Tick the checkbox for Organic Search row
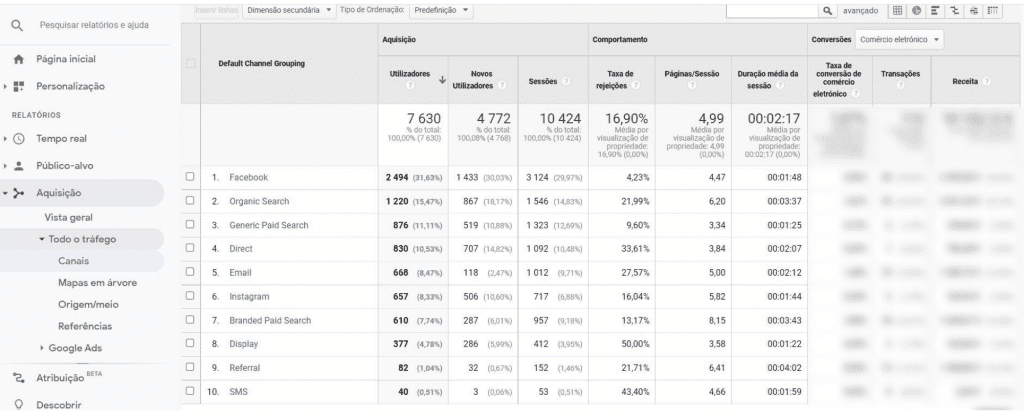Viewport: 1024px width, 414px height. click(x=190, y=200)
